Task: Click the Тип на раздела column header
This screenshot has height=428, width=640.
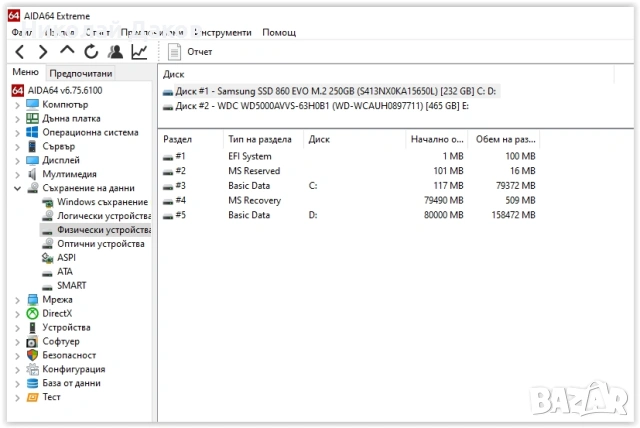Action: (x=260, y=140)
